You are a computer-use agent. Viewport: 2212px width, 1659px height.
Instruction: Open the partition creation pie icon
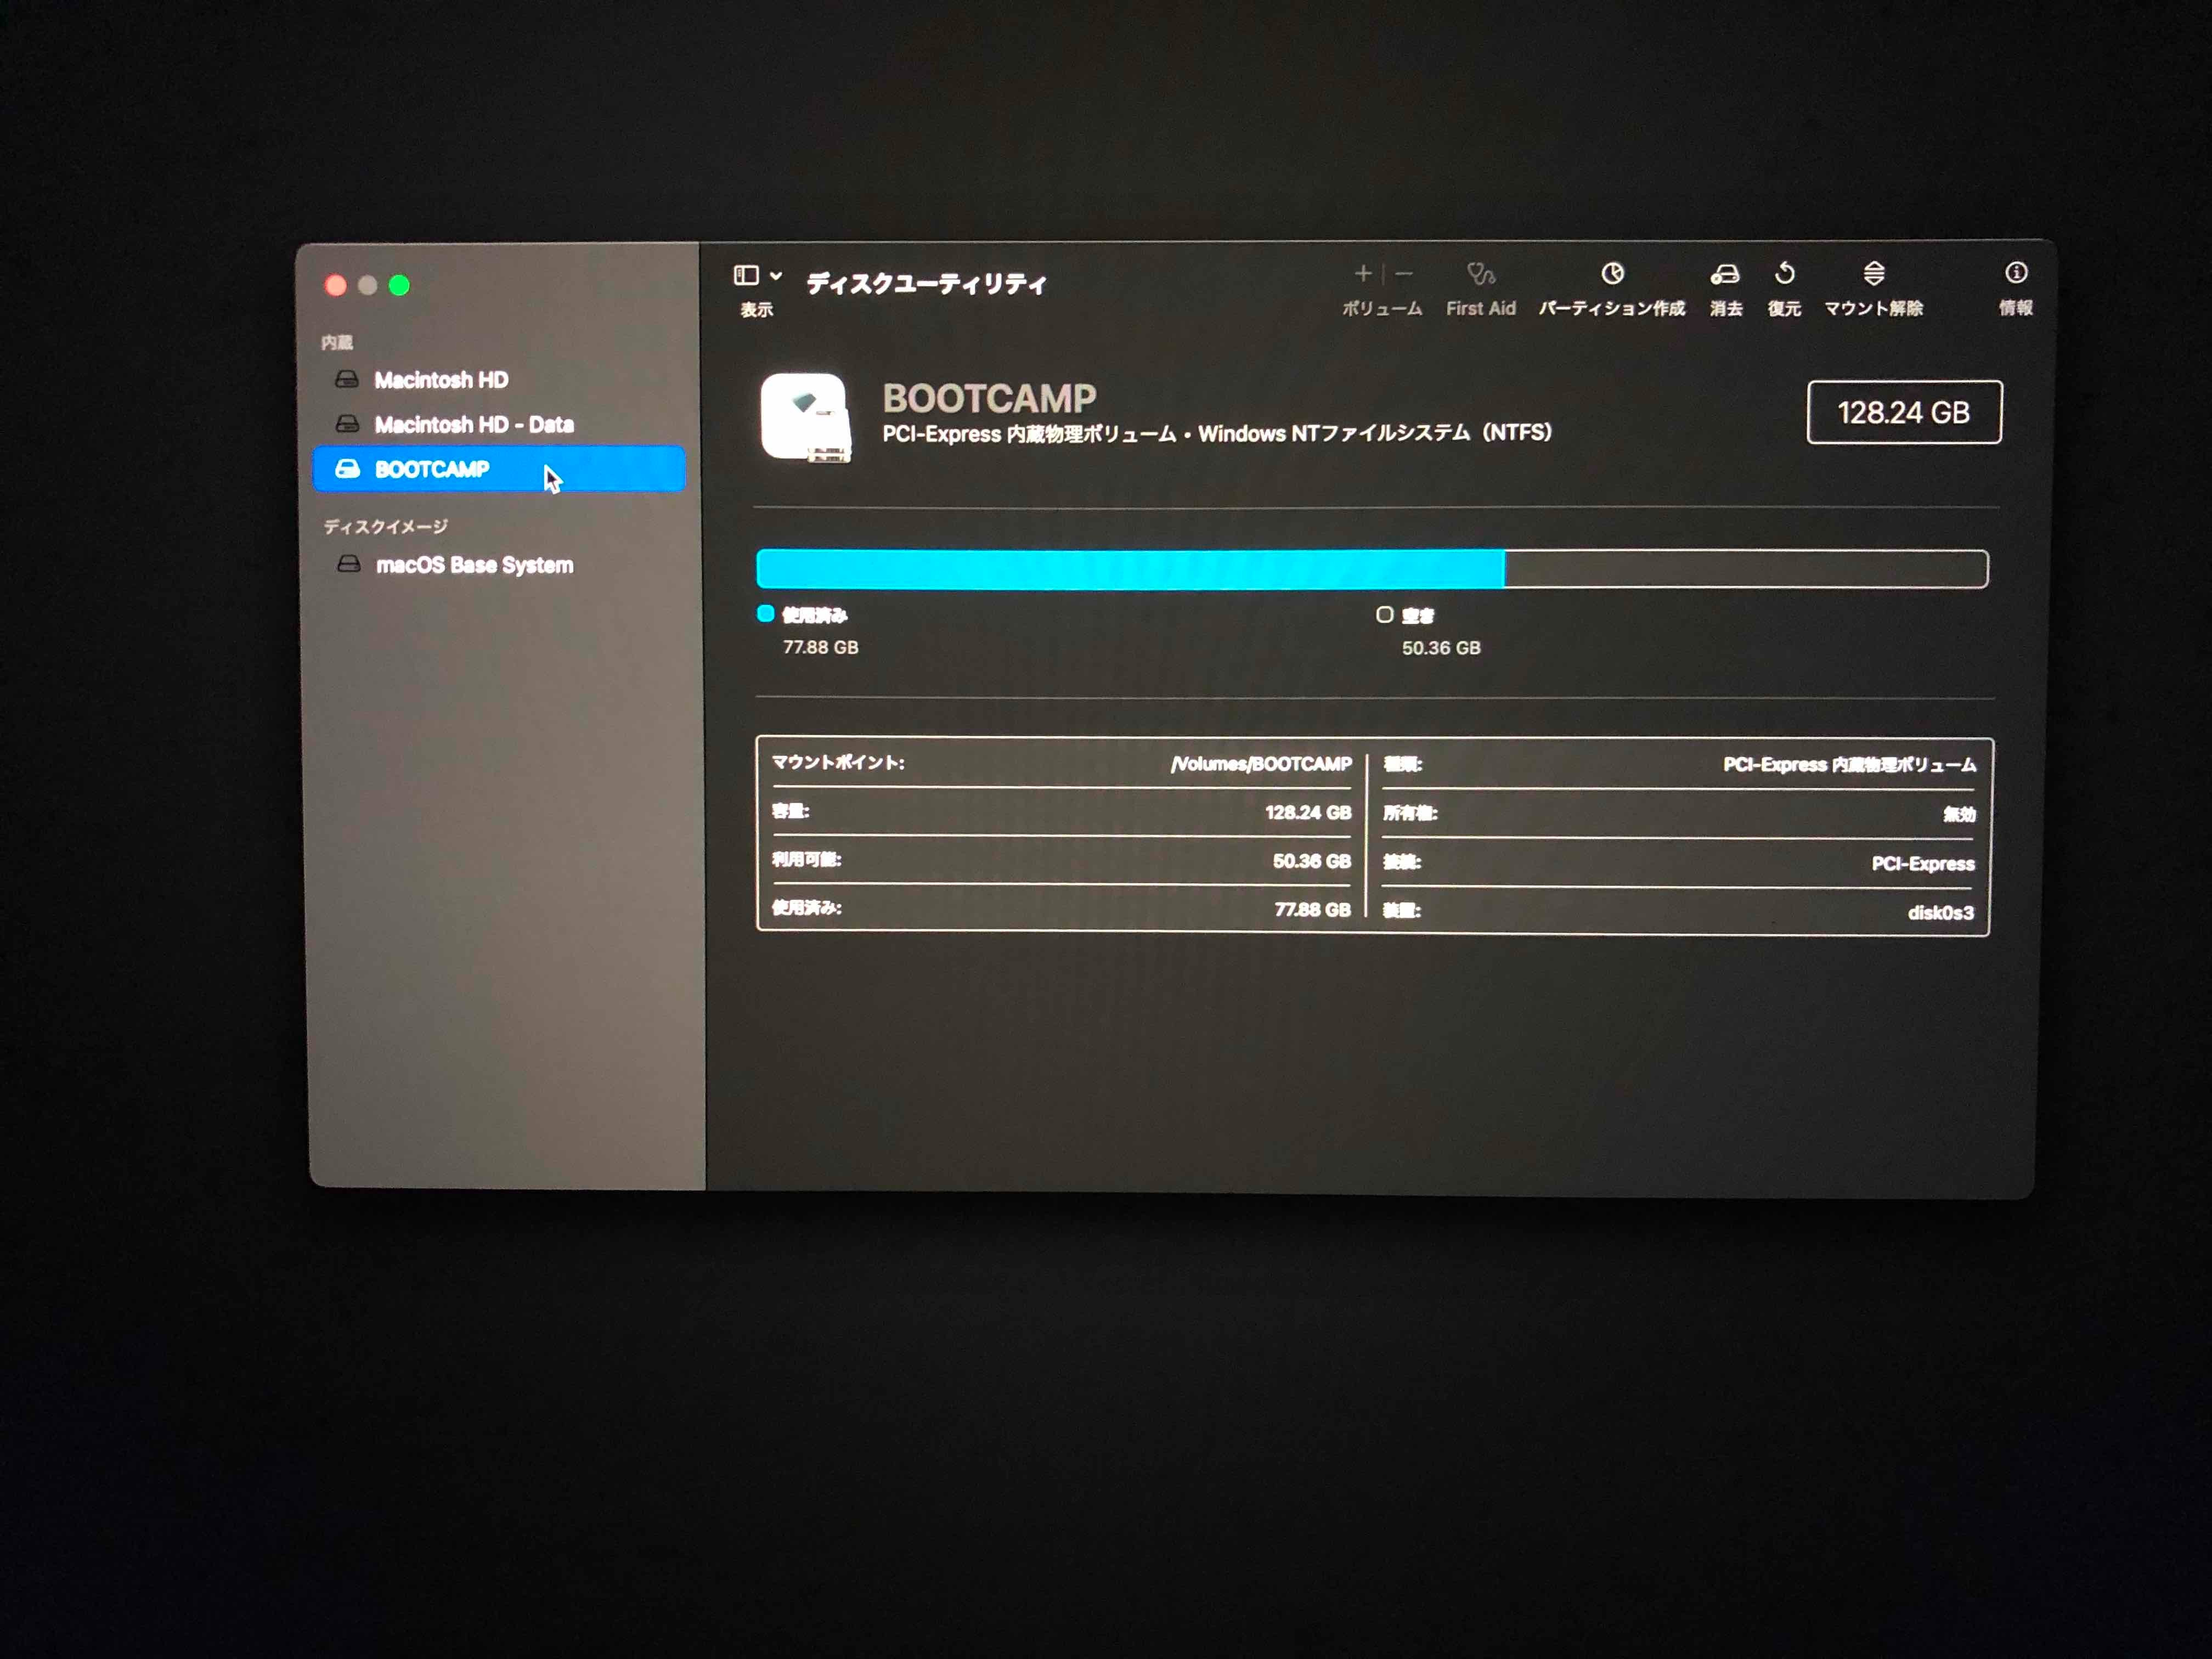coord(1612,274)
